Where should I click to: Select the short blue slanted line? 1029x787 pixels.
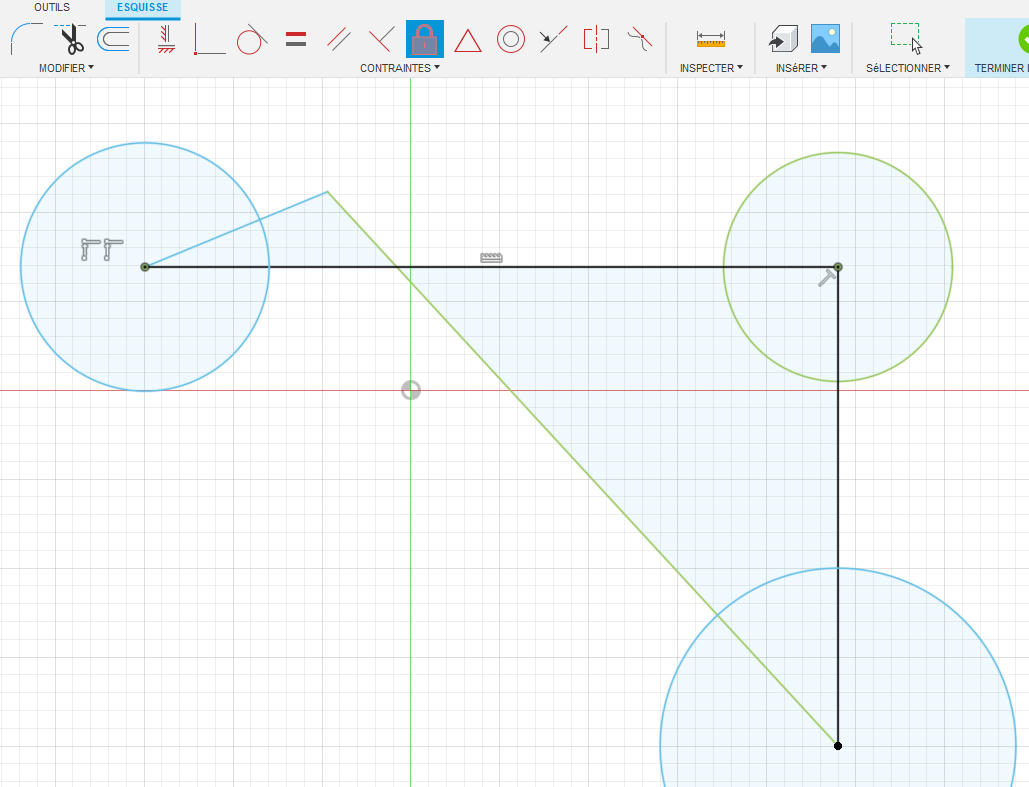(236, 229)
